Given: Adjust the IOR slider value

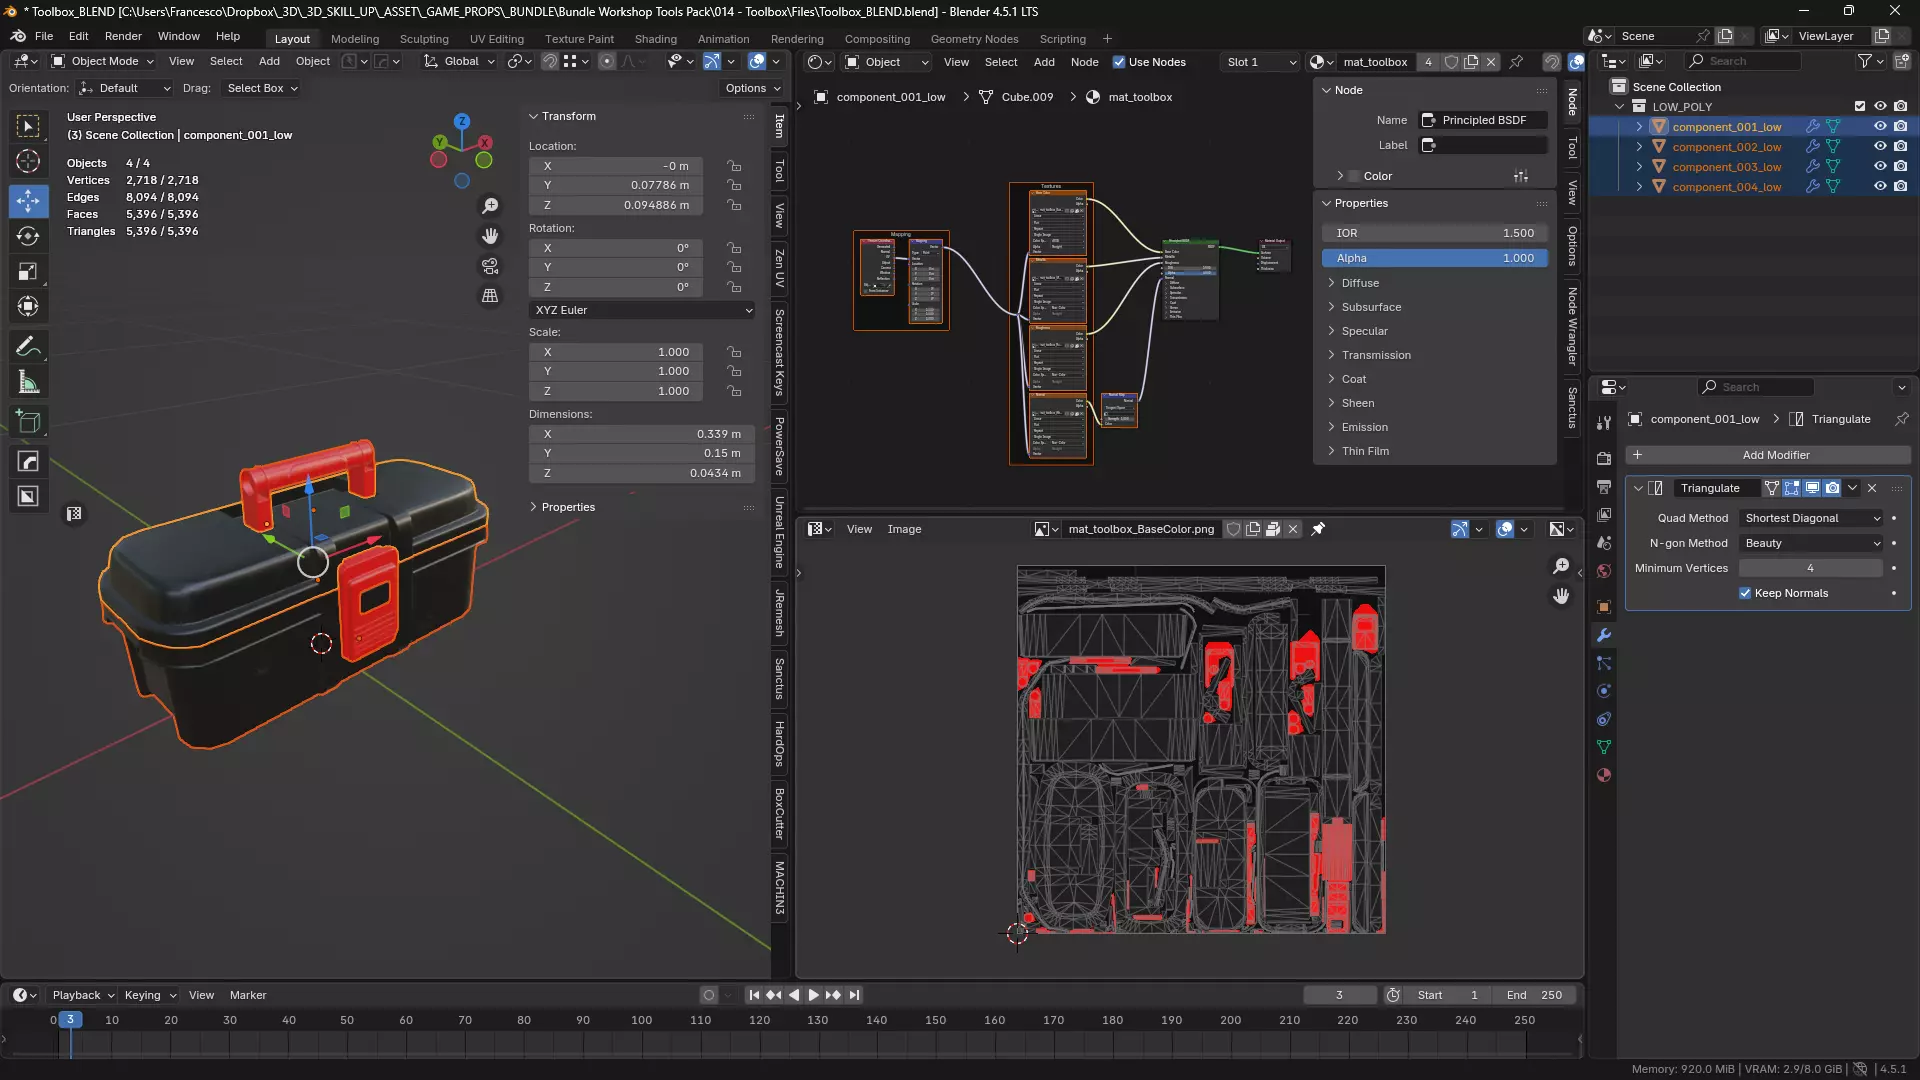Looking at the screenshot, I should coord(1435,233).
